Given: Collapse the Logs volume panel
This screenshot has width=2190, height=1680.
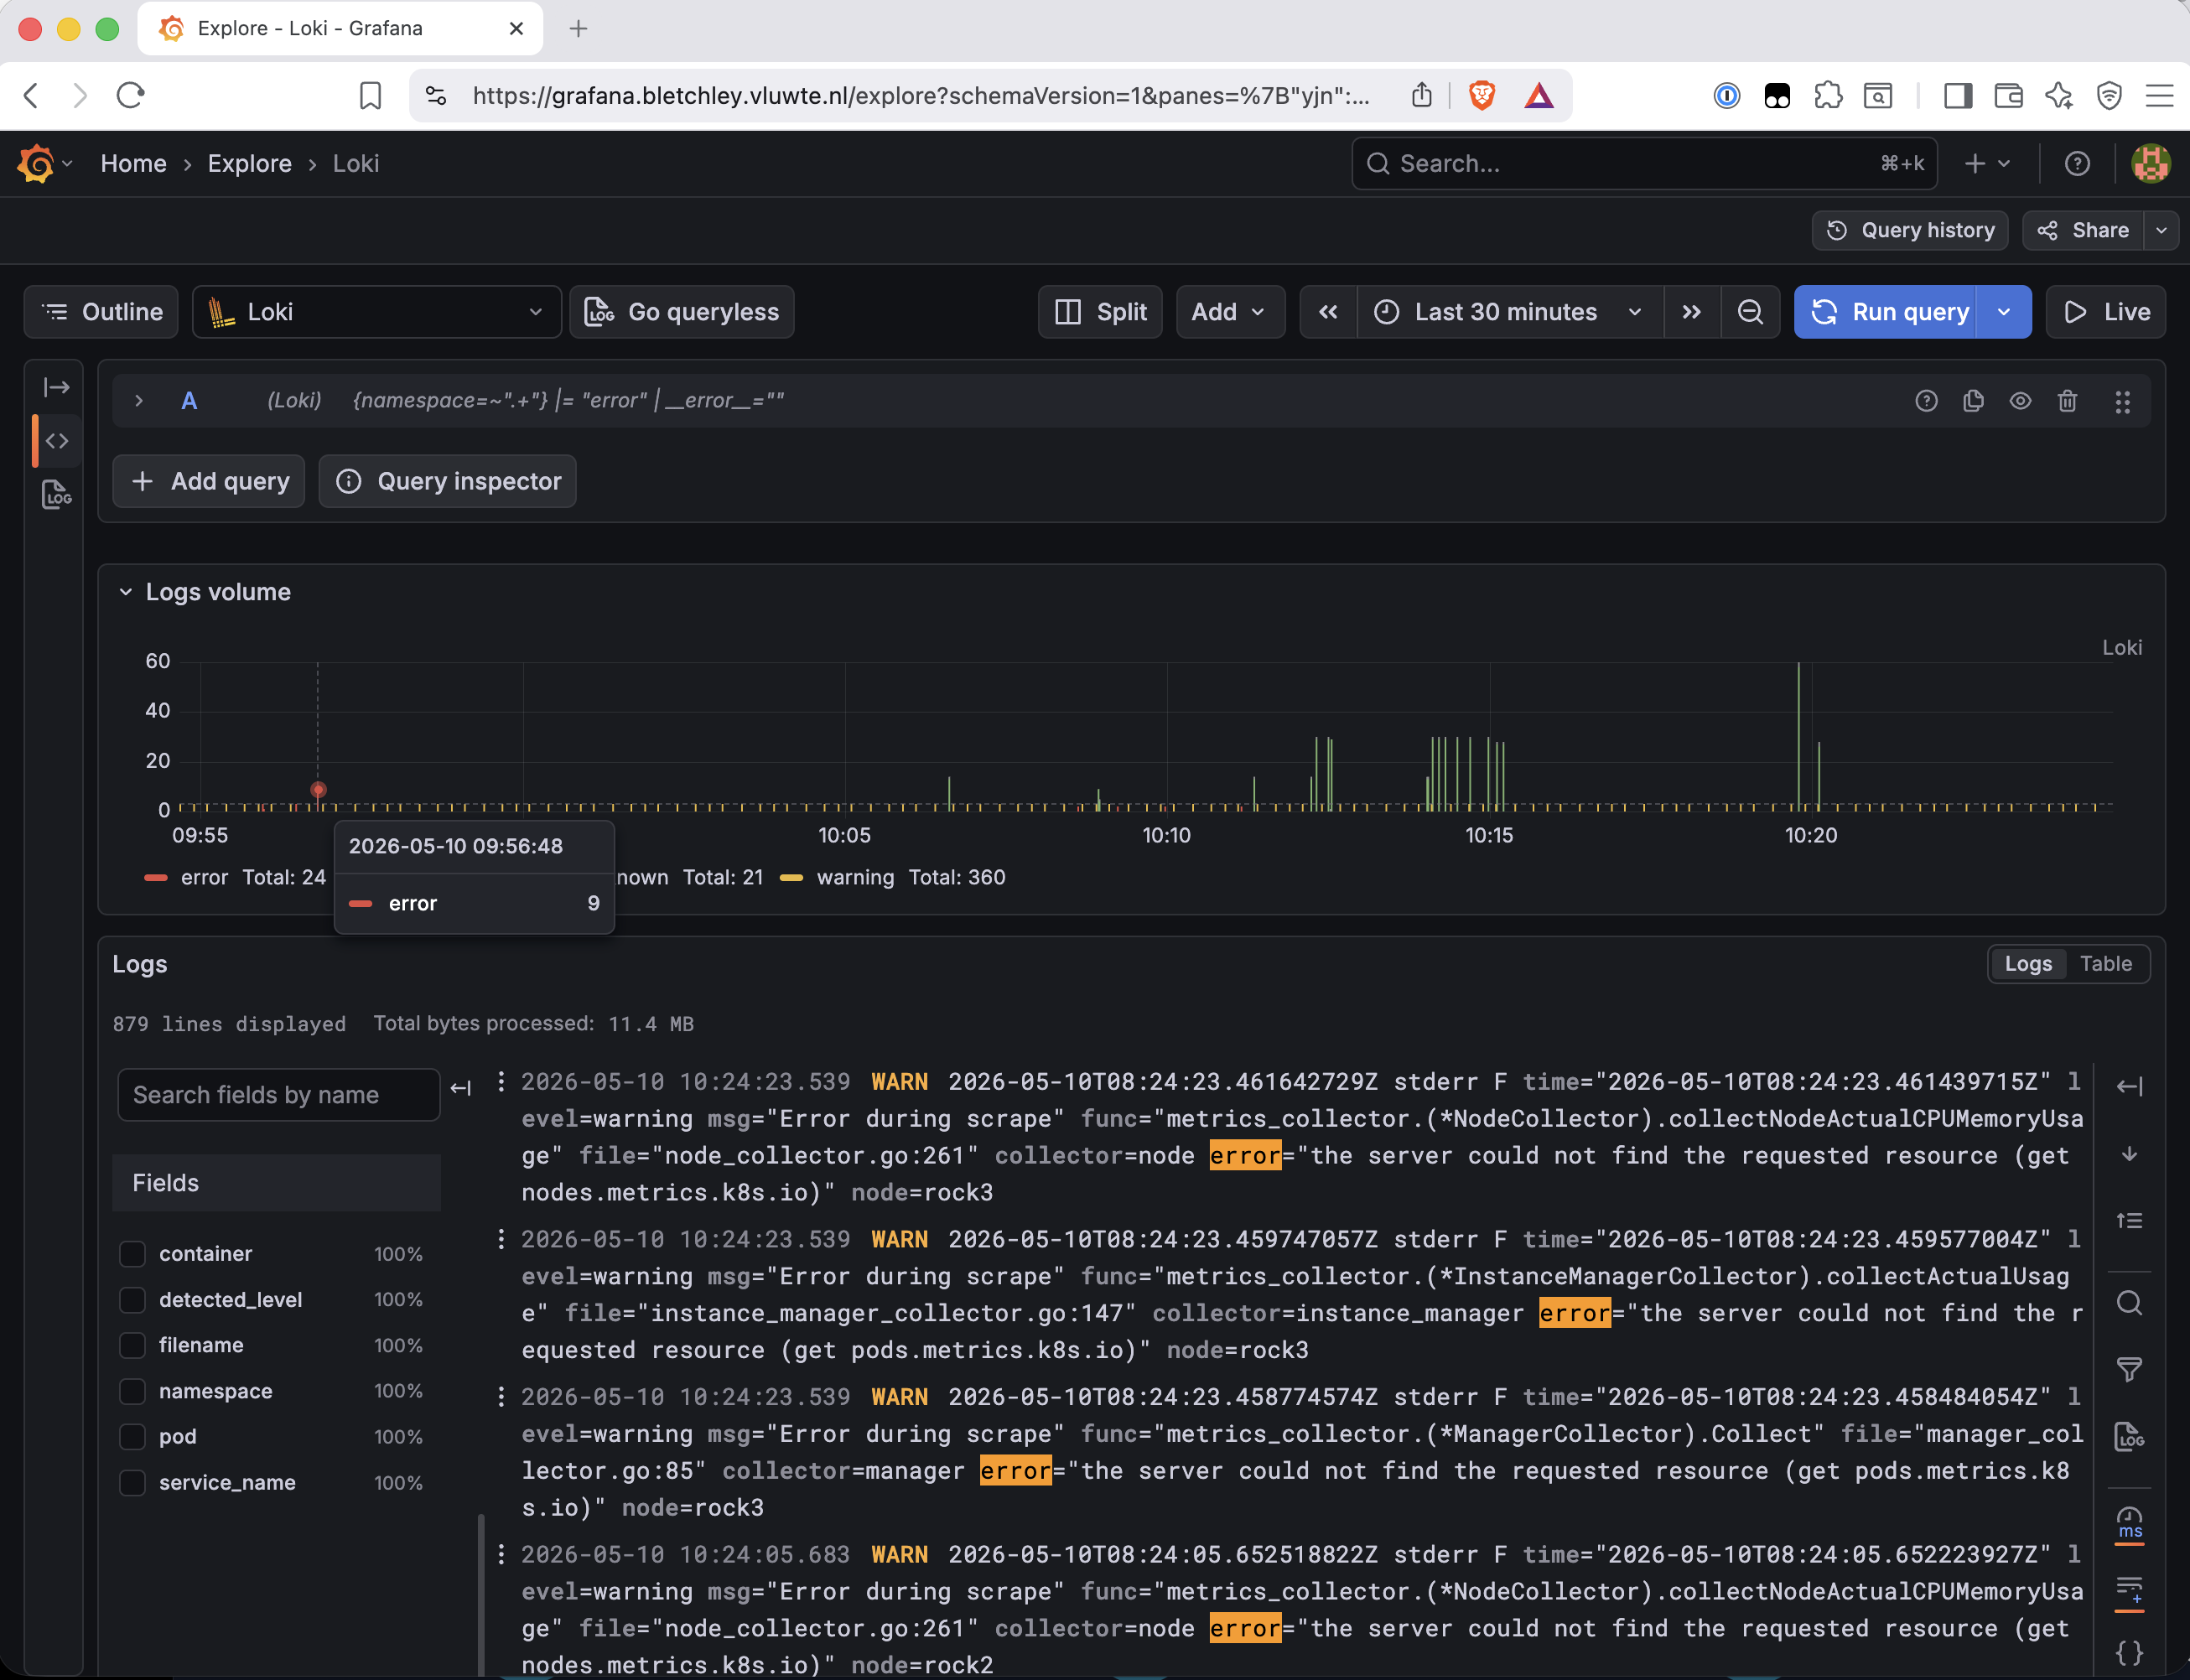Looking at the screenshot, I should [126, 592].
